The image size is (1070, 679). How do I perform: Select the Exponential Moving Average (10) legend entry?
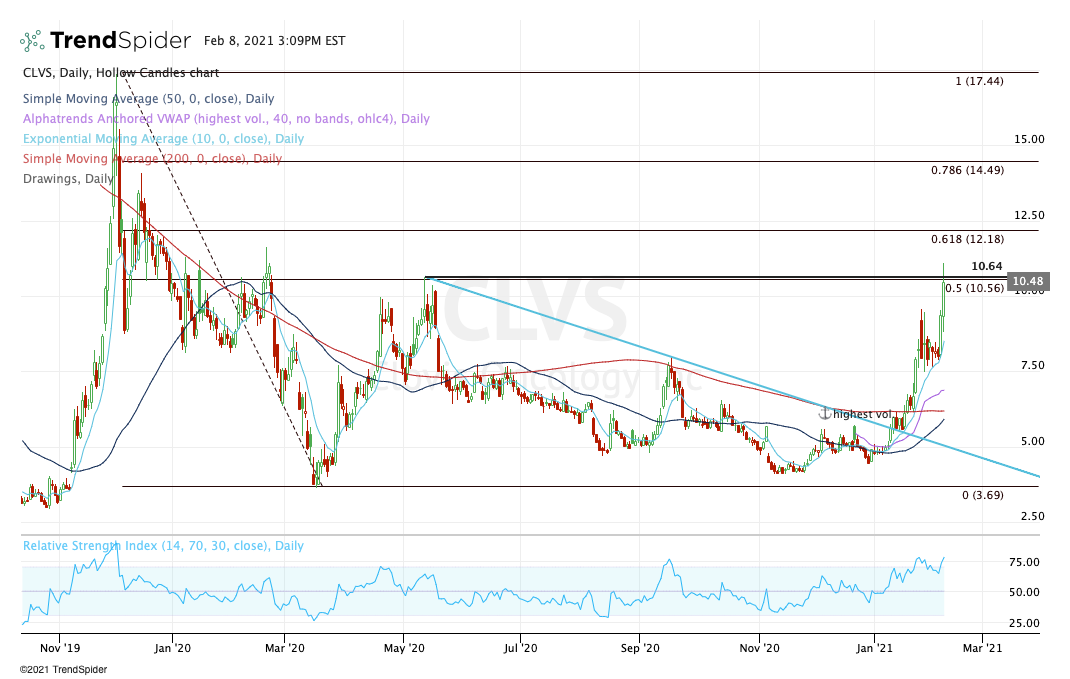(x=163, y=139)
